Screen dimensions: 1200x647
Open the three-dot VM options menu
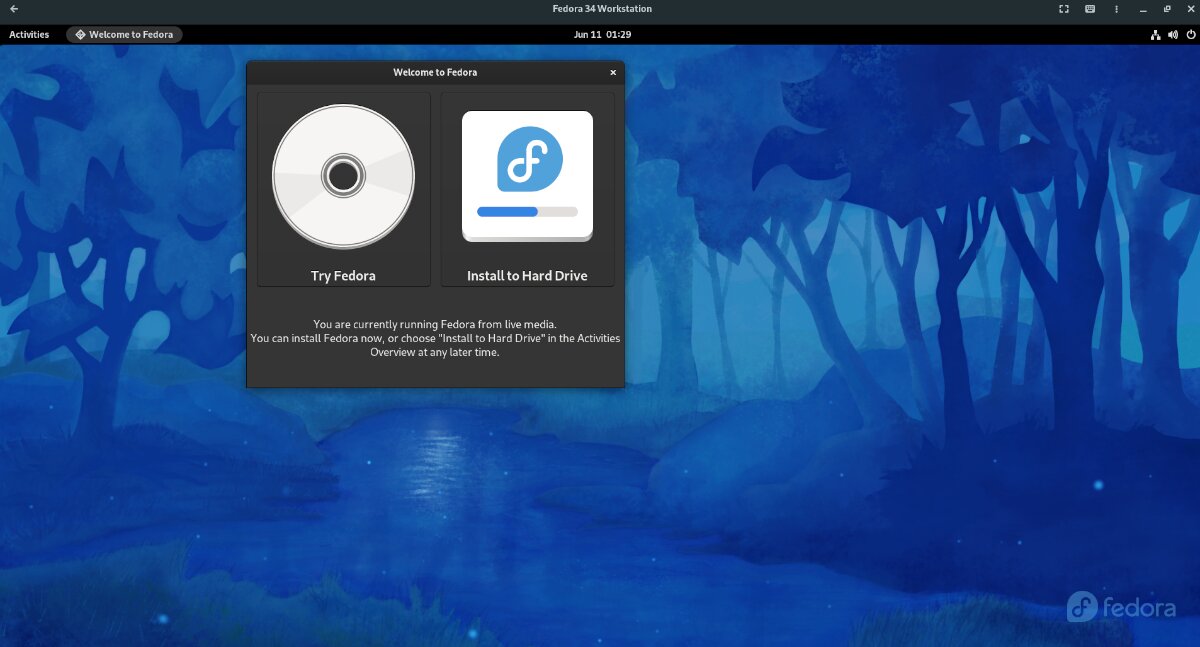pos(1115,9)
